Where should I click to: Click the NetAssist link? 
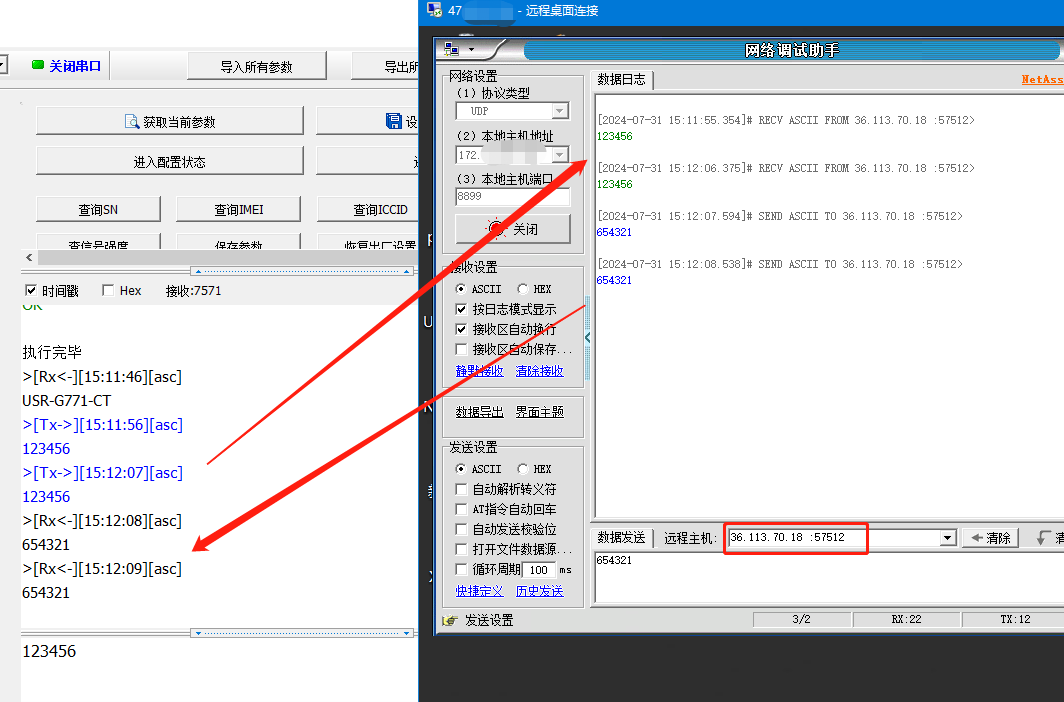pyautogui.click(x=1042, y=79)
